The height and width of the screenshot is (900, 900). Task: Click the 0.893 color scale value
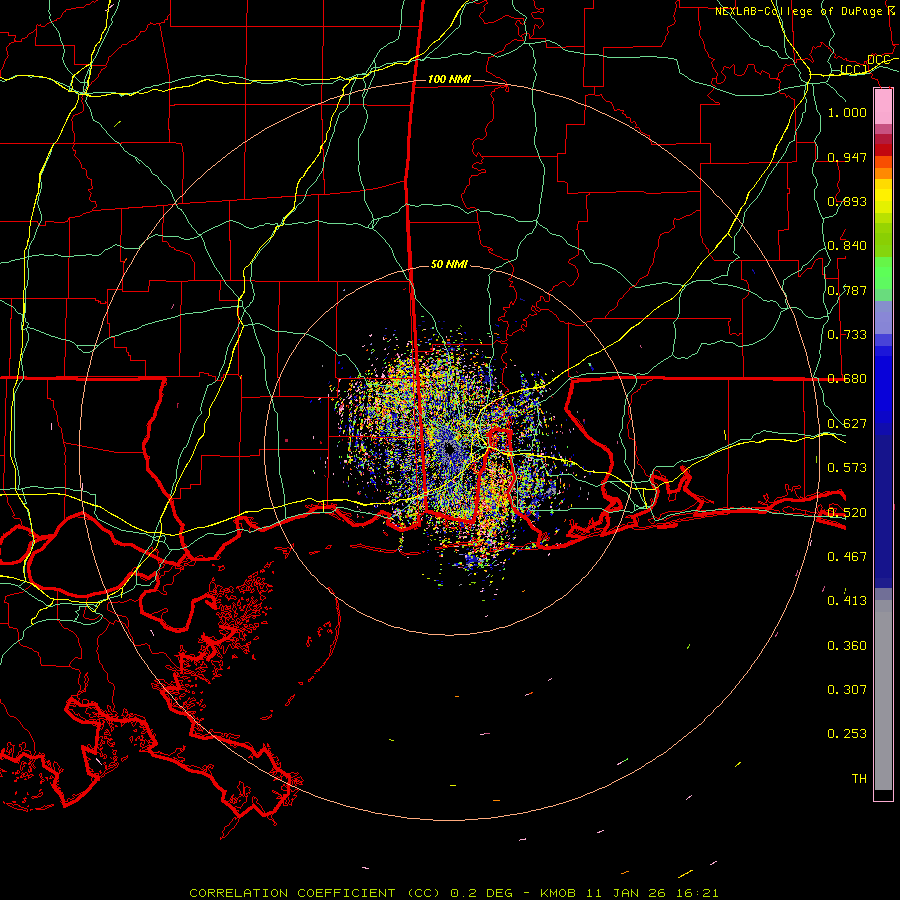point(847,201)
